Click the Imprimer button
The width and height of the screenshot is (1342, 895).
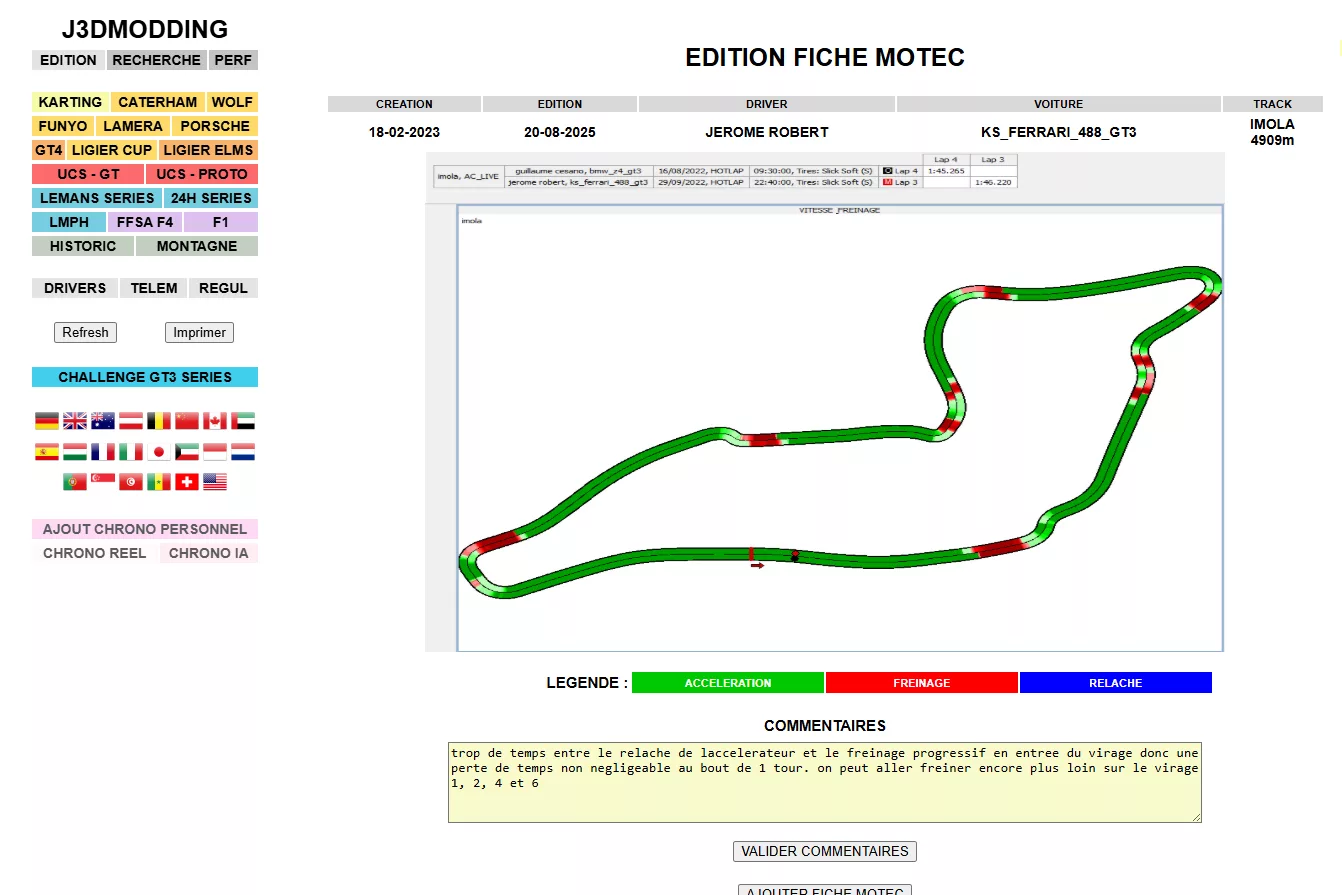(x=199, y=333)
